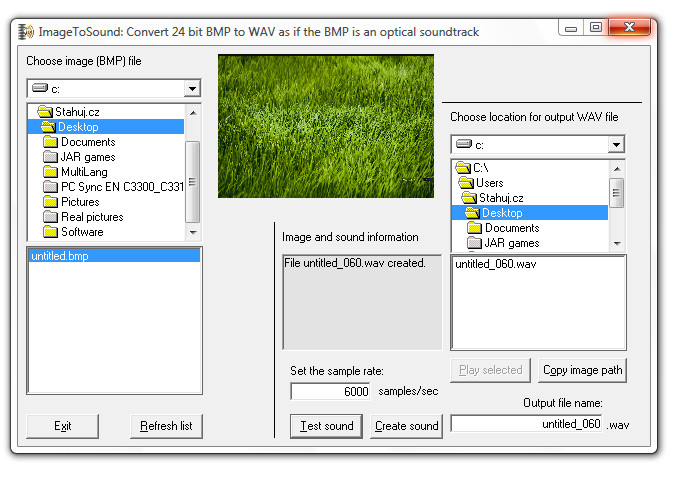Click the down arrow of image folder list scrollbar
Screen dimensions: 674x479
tap(193, 233)
